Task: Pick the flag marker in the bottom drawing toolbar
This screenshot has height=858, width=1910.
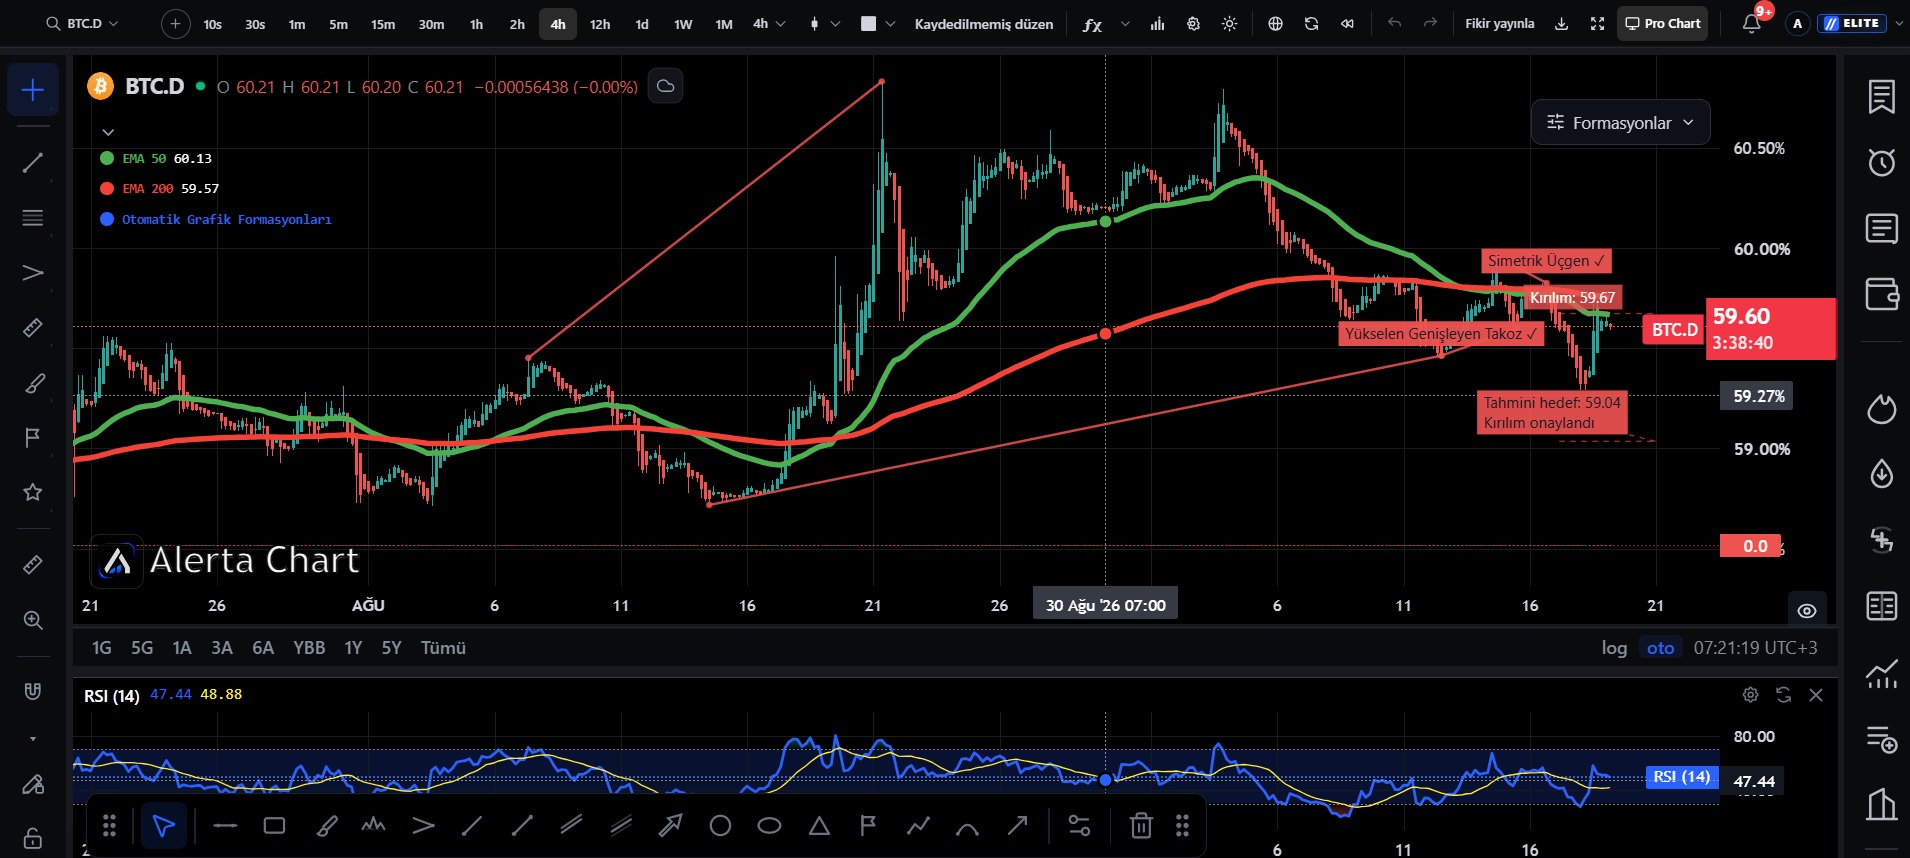Action: point(868,825)
